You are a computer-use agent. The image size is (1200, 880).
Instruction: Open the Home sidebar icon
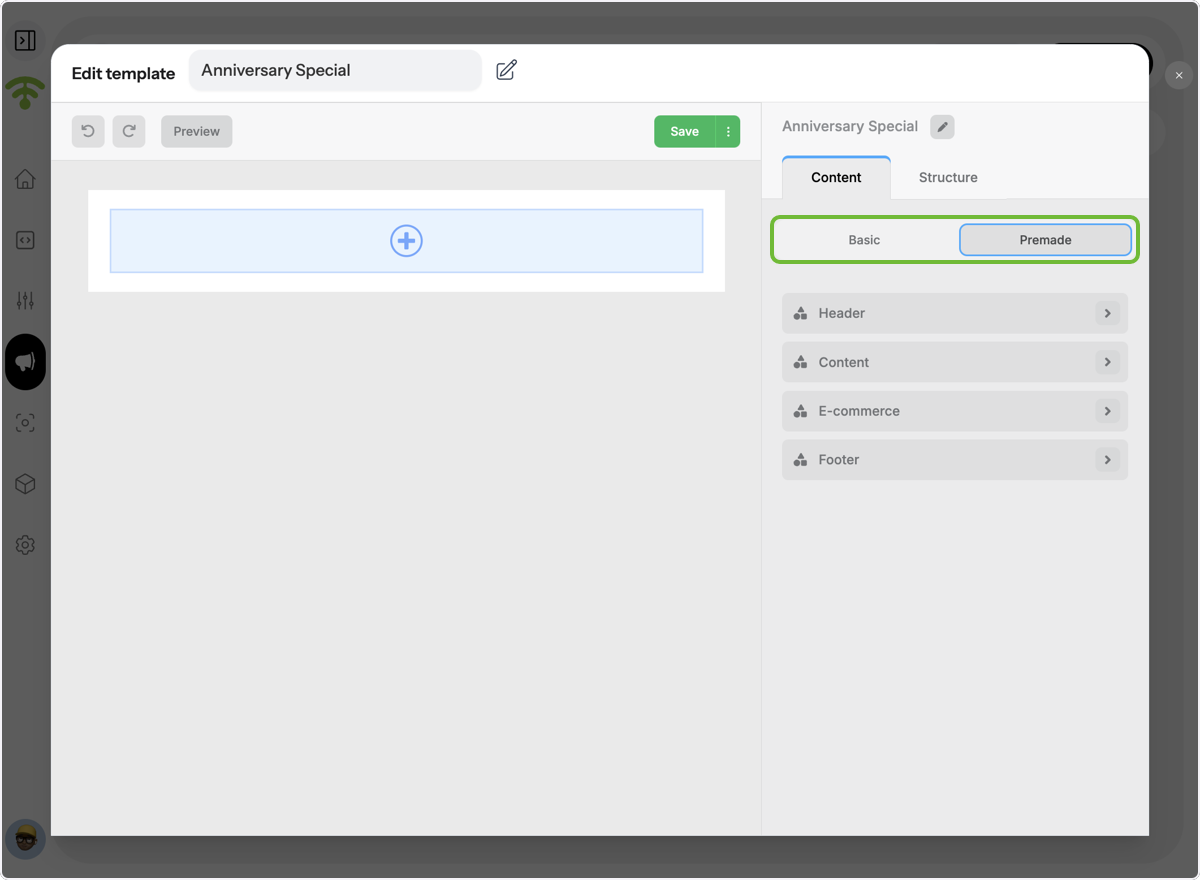25,179
